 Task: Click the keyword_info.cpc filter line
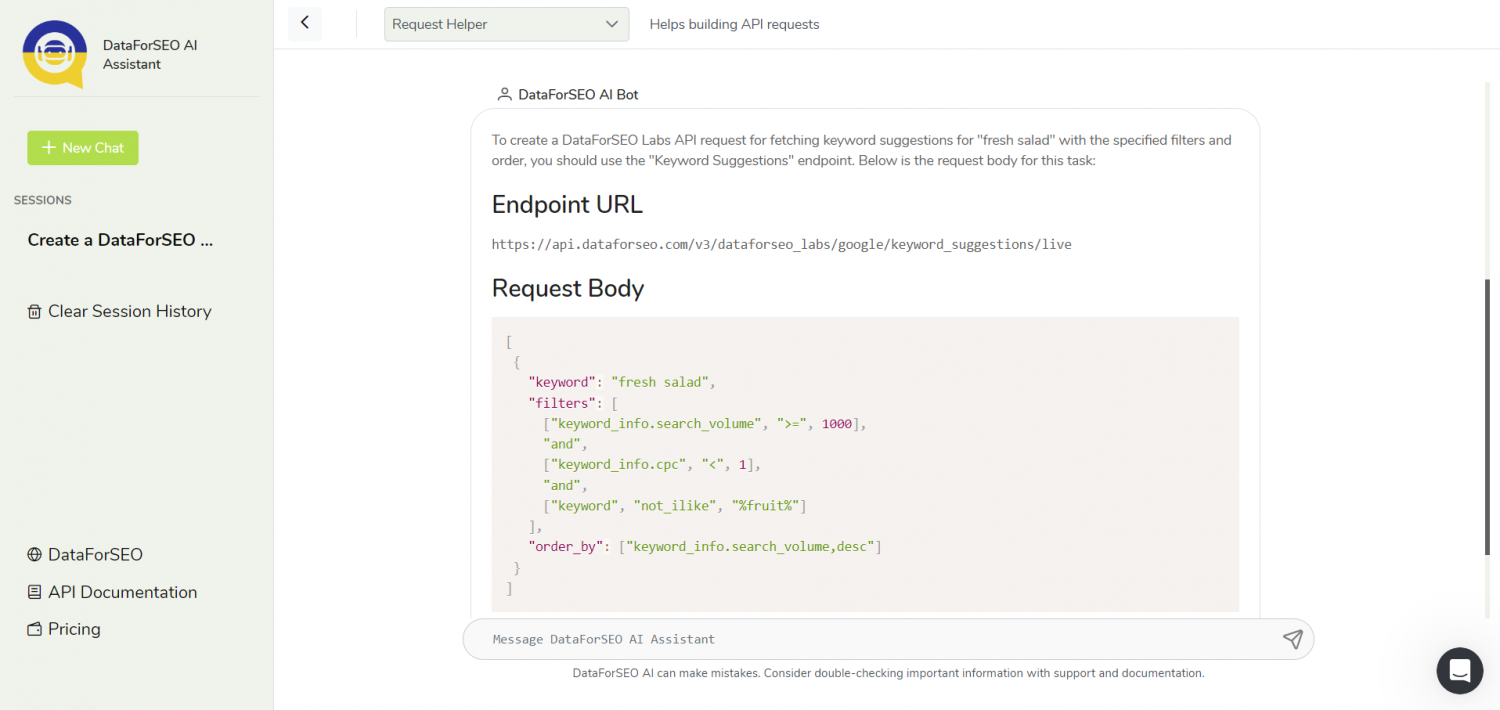click(652, 464)
